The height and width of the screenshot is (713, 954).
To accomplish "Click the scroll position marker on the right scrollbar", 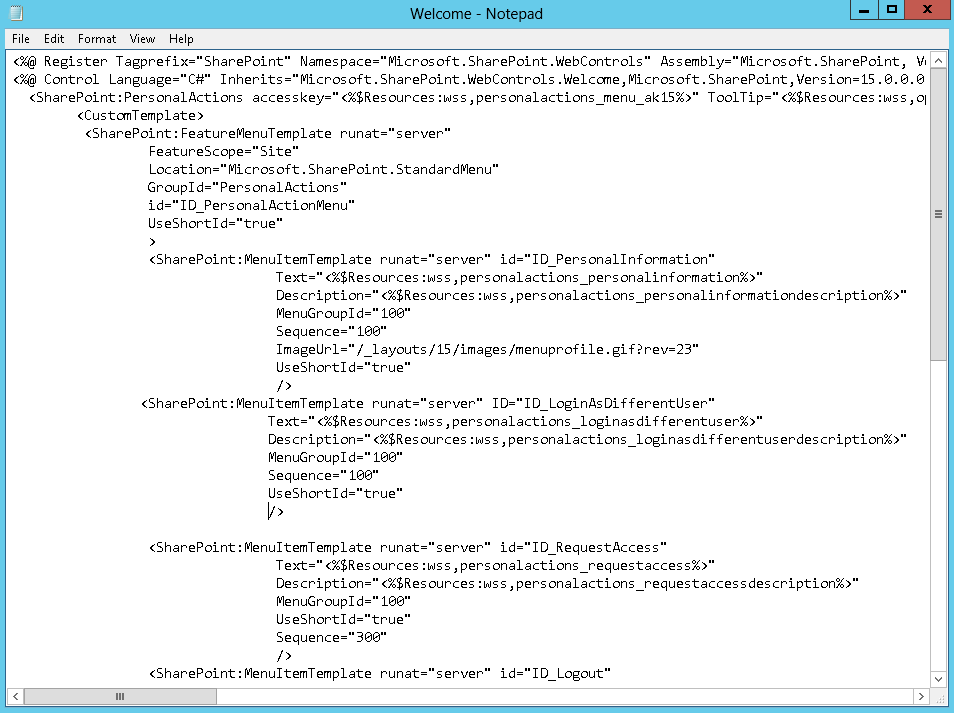I will tap(938, 214).
